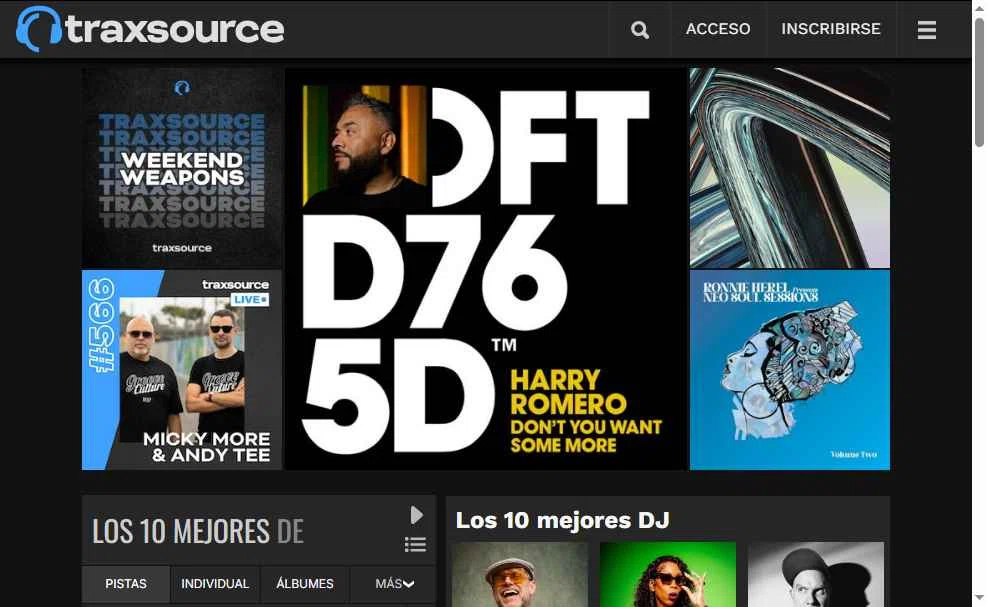Screen dimensions: 987x607
Task: Select the ÁLBUMES tab
Action: tap(305, 584)
